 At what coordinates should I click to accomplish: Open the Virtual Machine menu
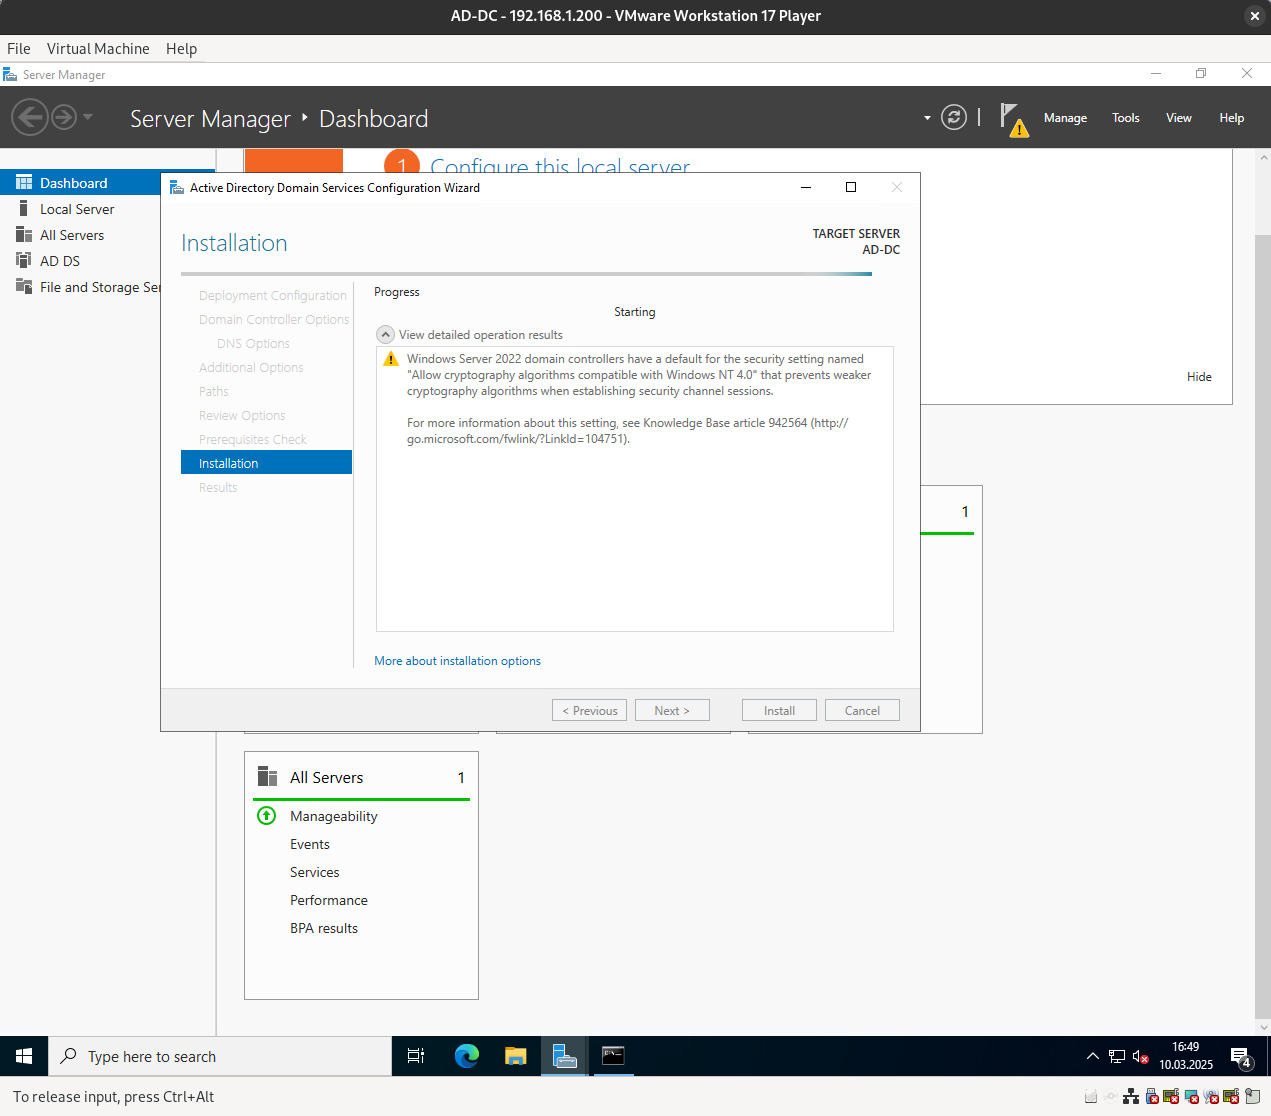coord(98,48)
